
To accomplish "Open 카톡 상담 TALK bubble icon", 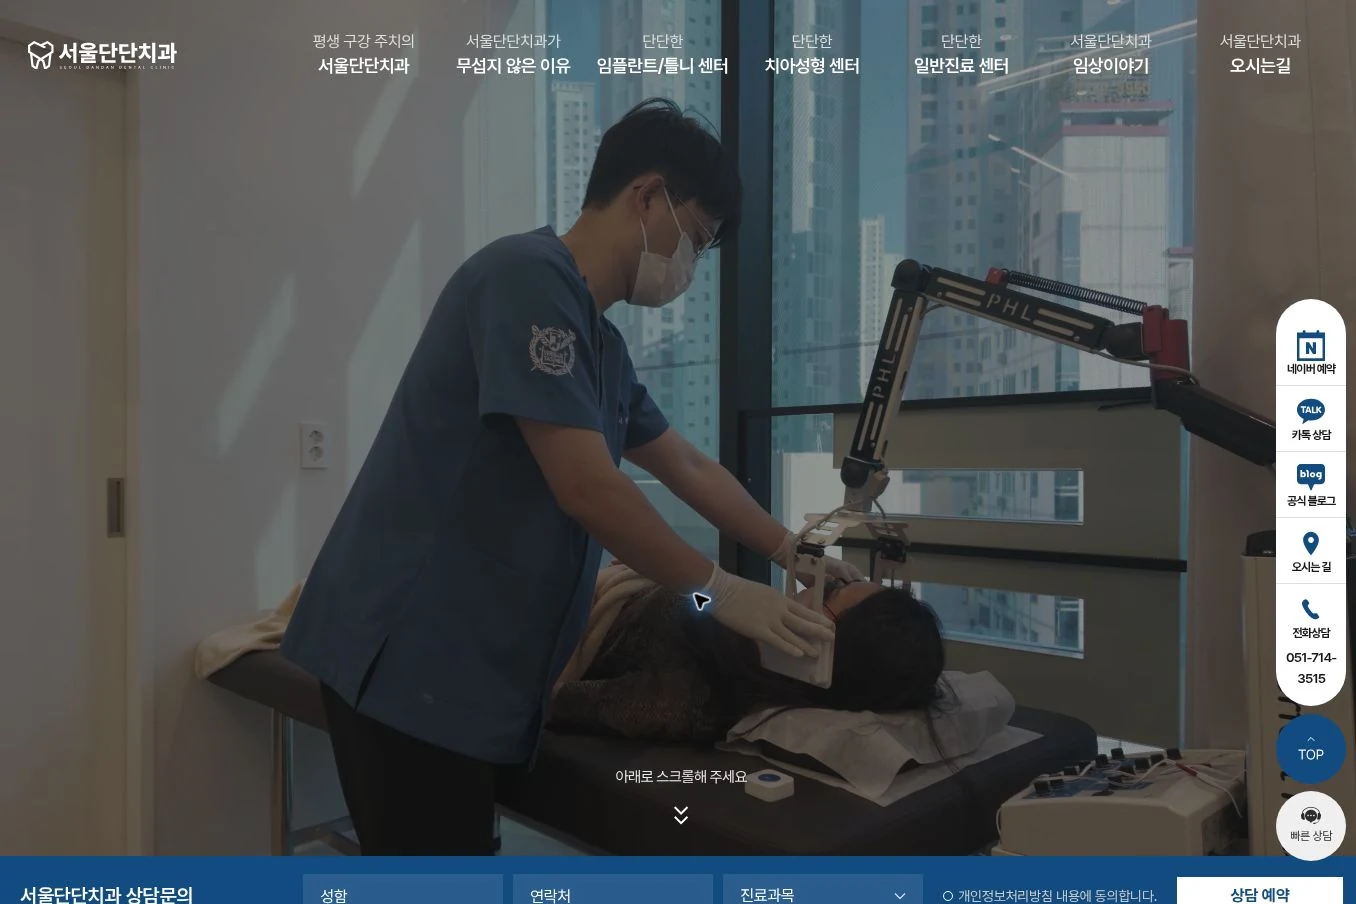I will (1310, 411).
